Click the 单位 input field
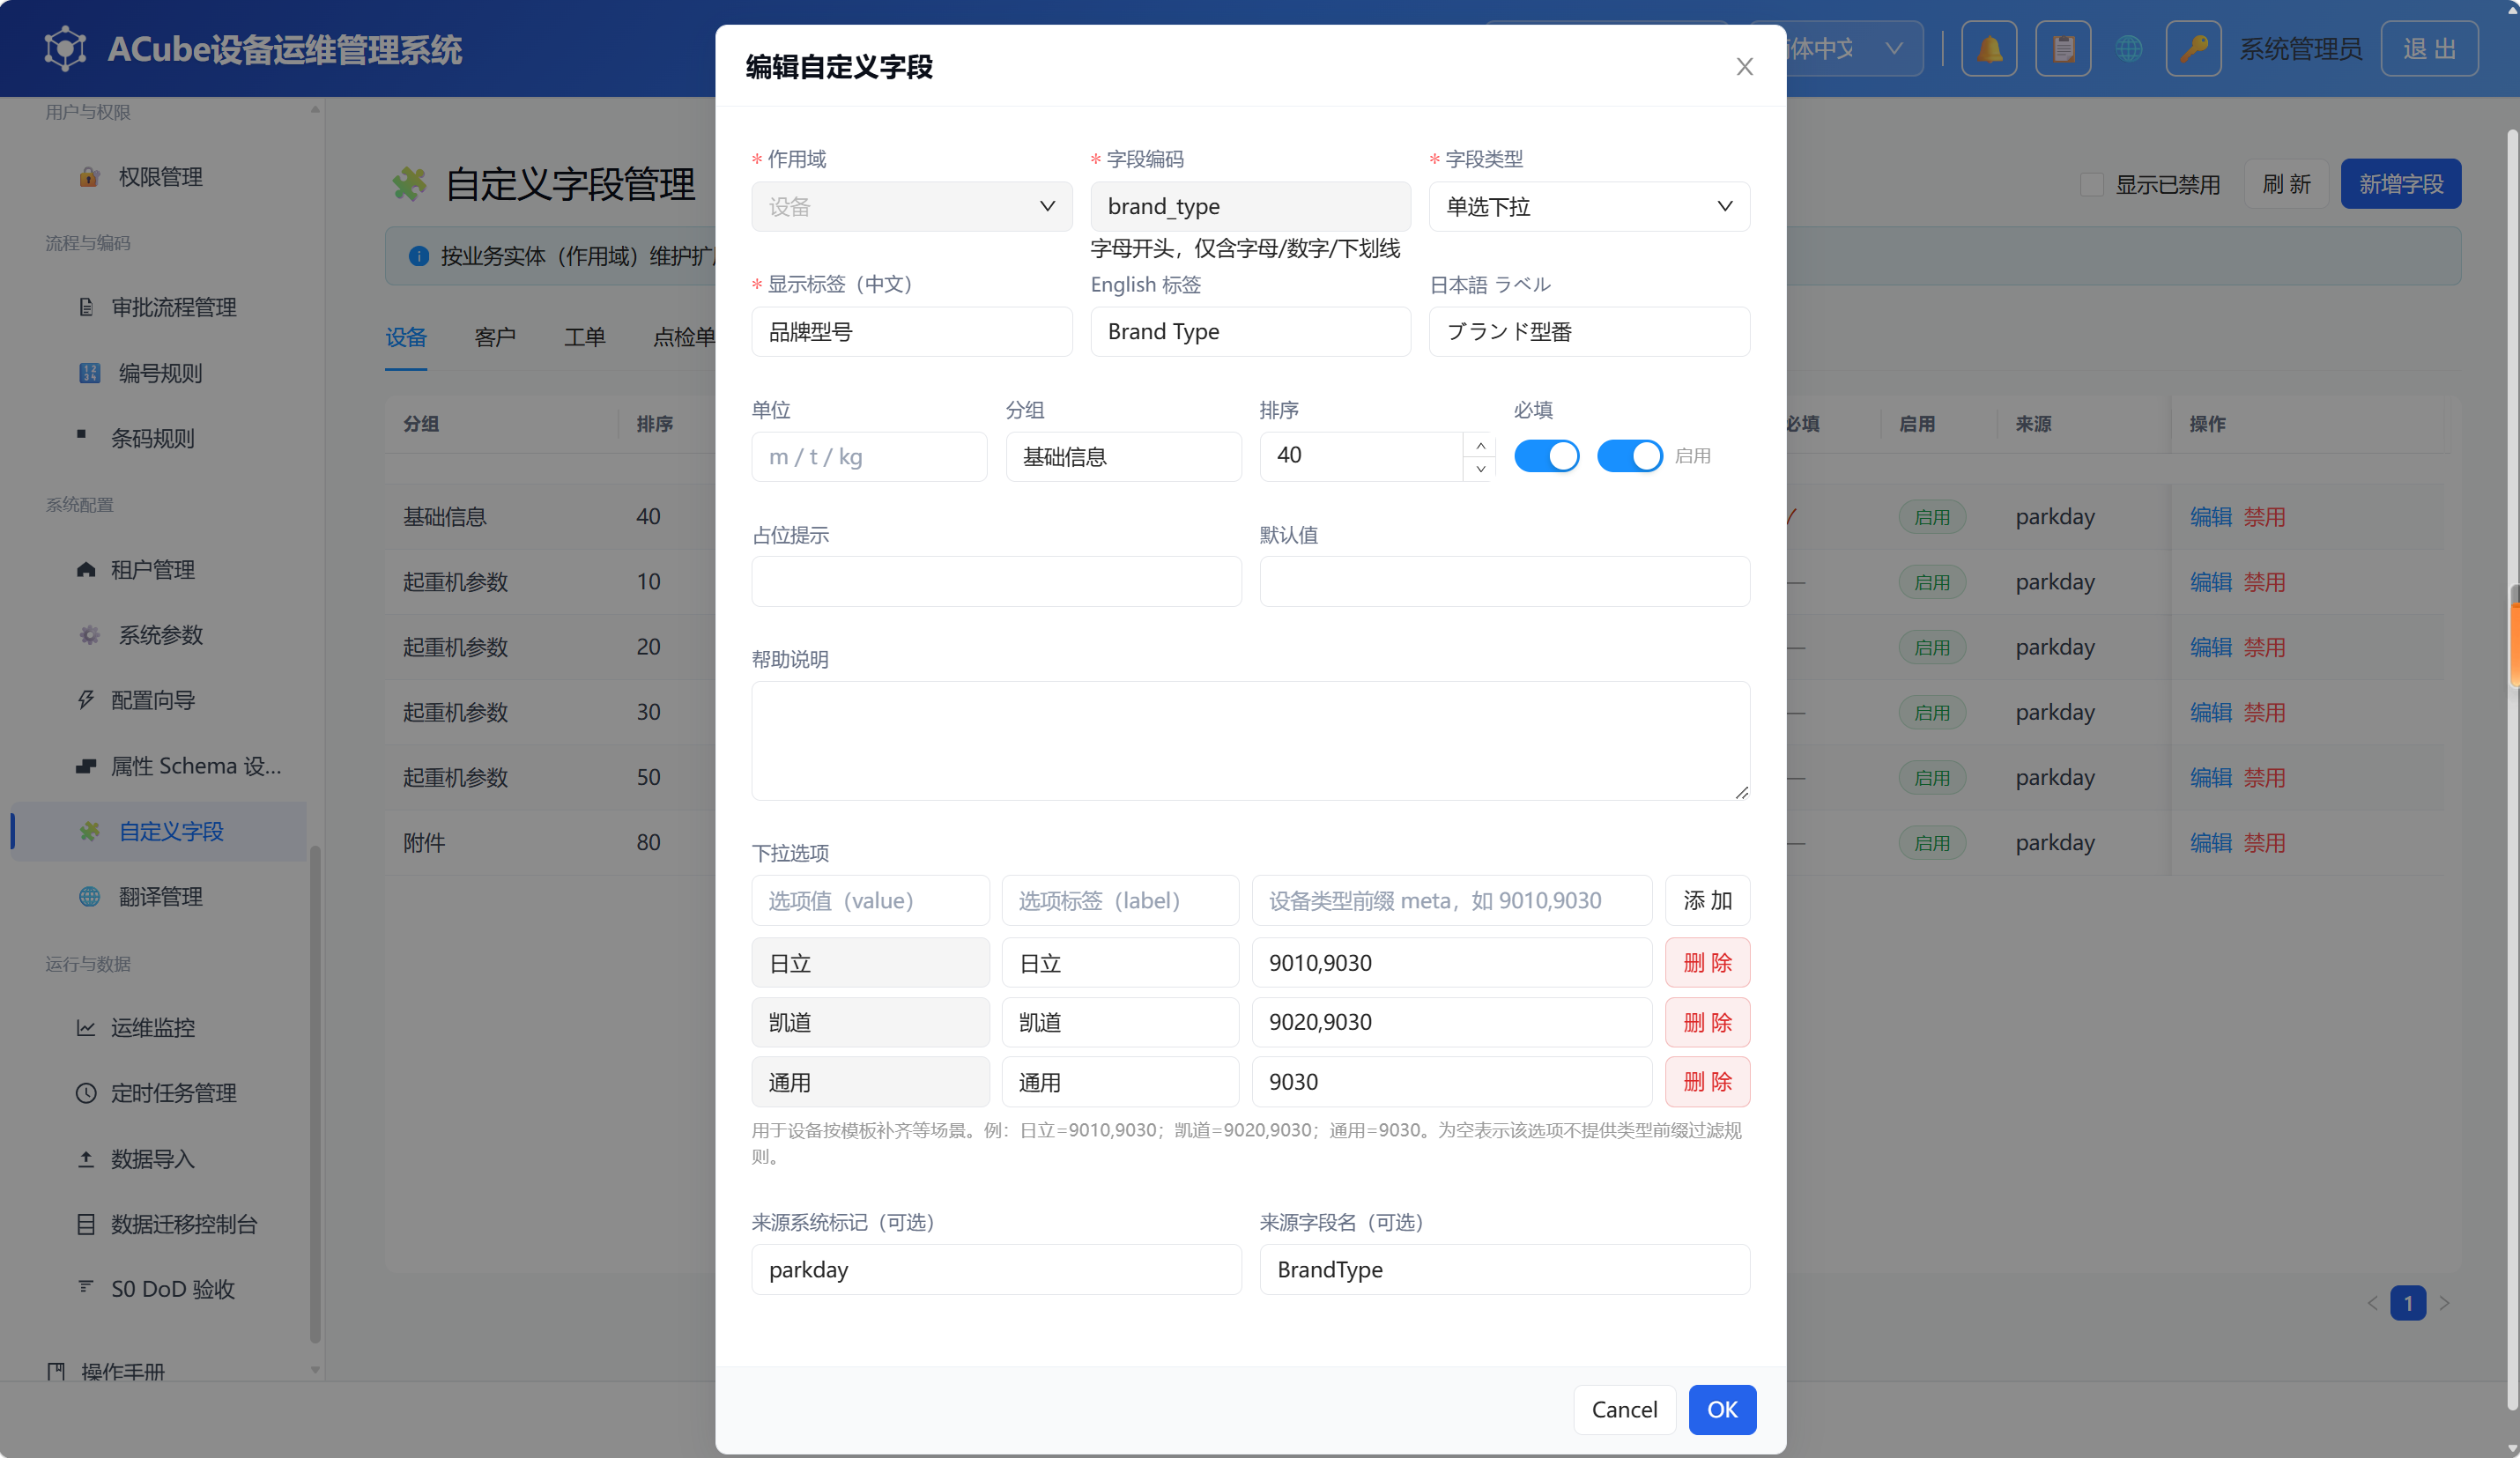 pos(869,456)
